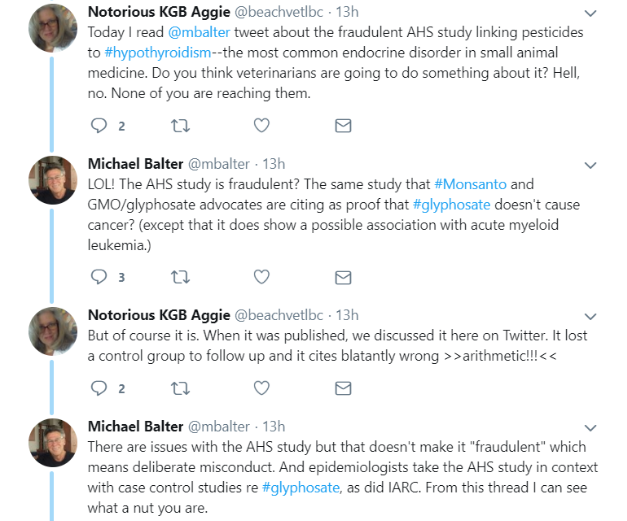
Task: Reply to first tweet about fraudulent AHS study
Action: [x=98, y=126]
